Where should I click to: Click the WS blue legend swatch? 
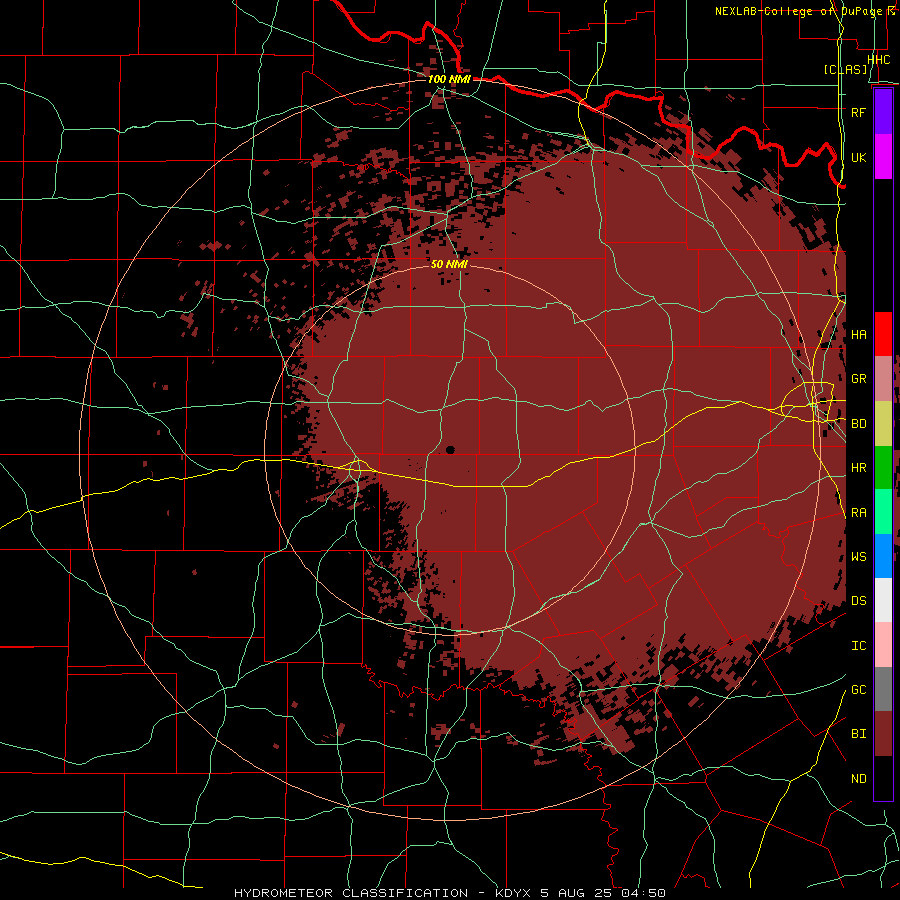883,556
